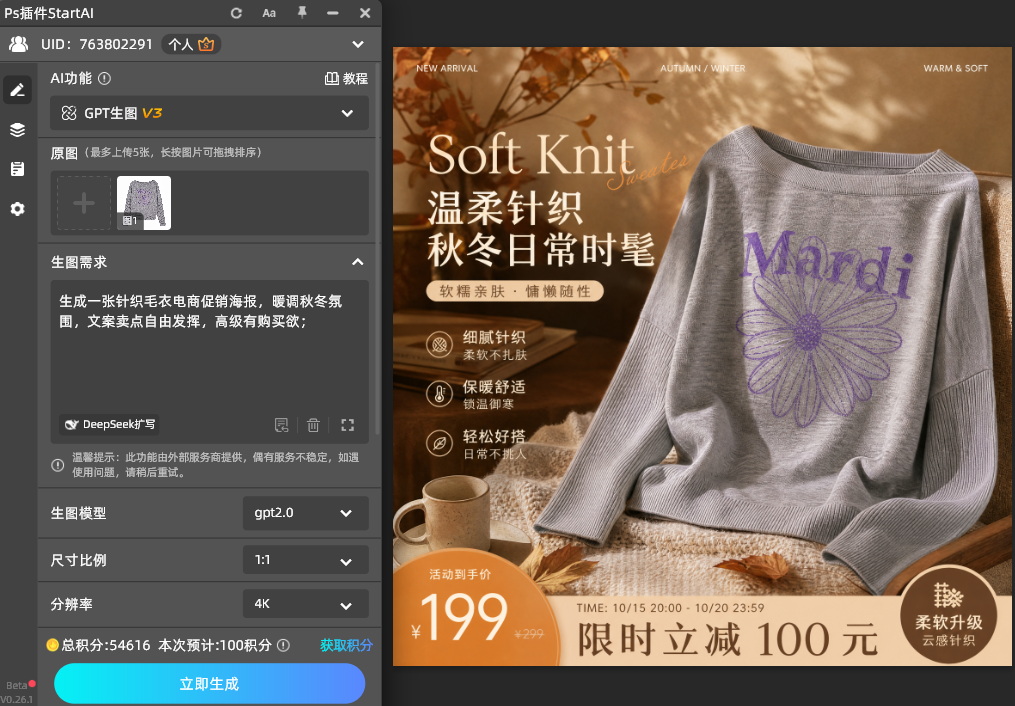This screenshot has width=1015, height=706.
Task: Click the info icon beside AI功能
Action: [104, 78]
